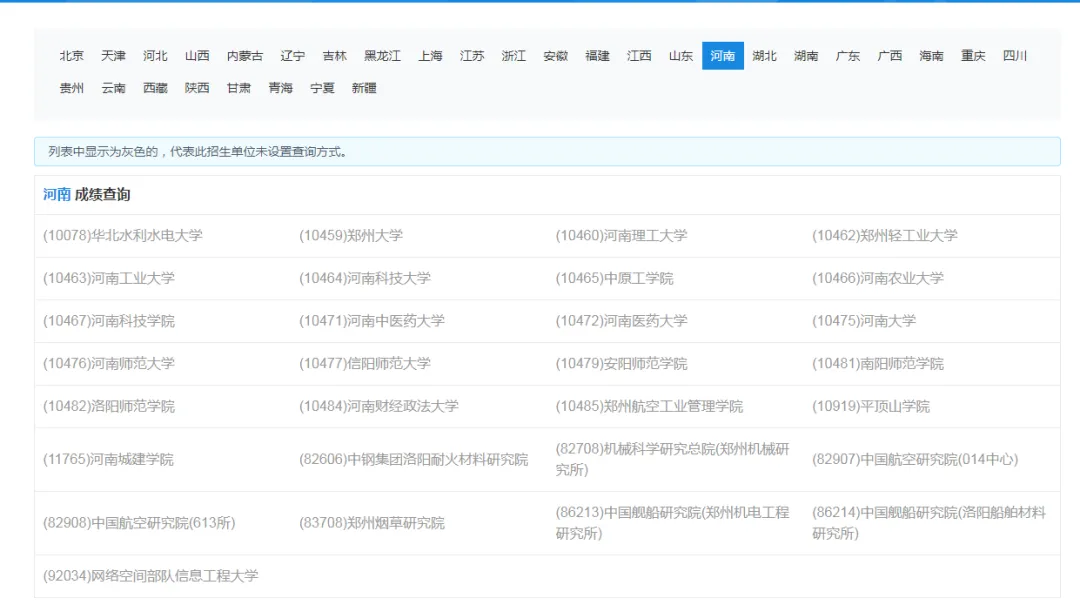Choose 青海 province

[280, 88]
